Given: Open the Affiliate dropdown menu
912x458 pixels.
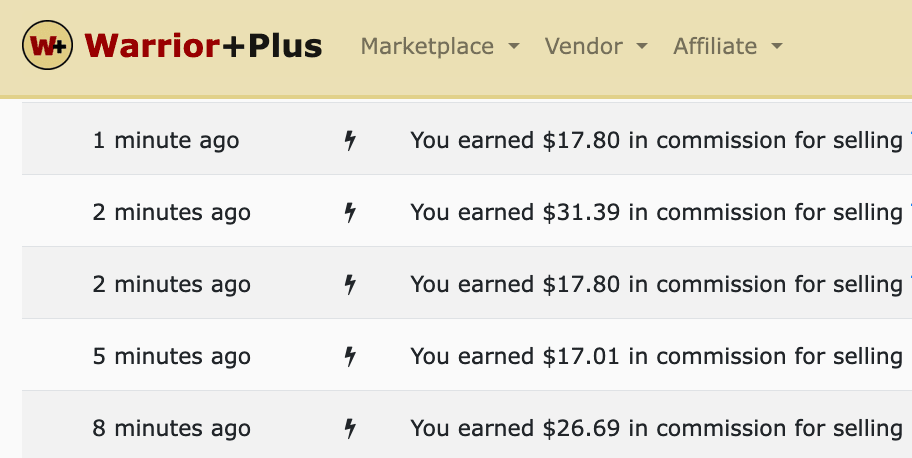Looking at the screenshot, I should (727, 46).
